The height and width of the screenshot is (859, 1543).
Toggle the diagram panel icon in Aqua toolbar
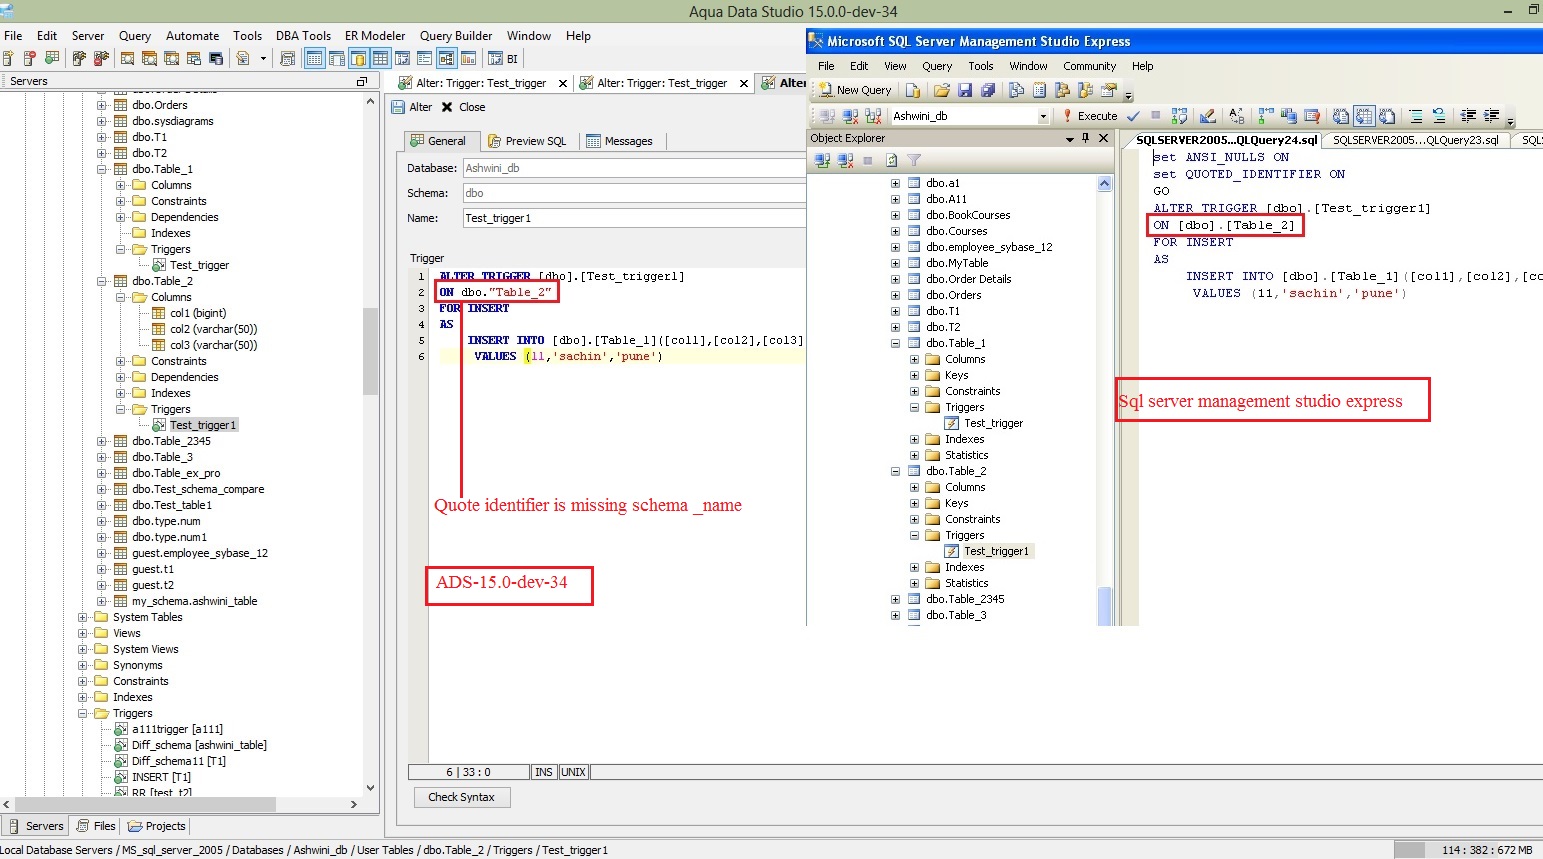pos(446,58)
